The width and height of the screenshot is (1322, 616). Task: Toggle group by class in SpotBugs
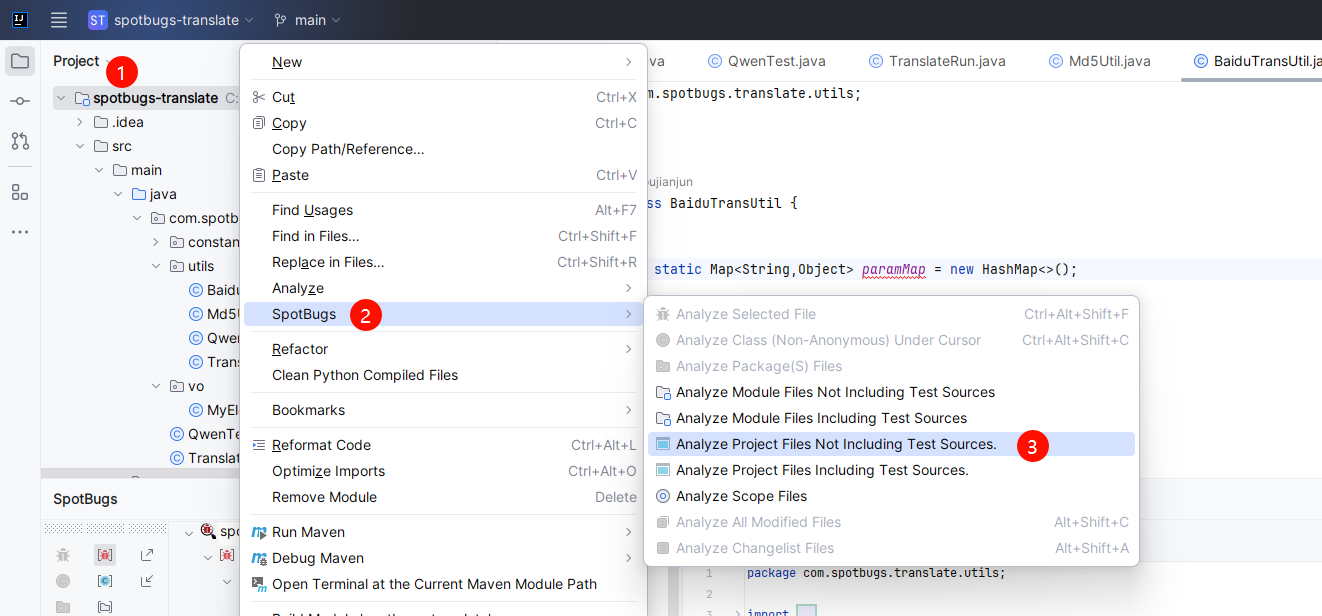point(105,581)
